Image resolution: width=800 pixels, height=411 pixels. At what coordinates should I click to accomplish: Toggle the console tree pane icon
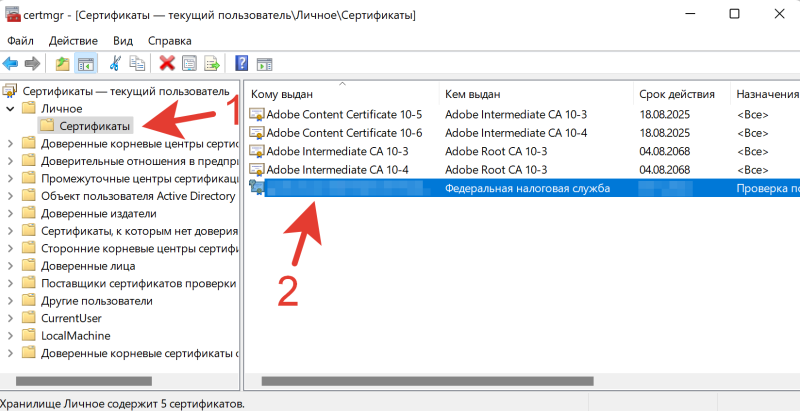(x=85, y=64)
